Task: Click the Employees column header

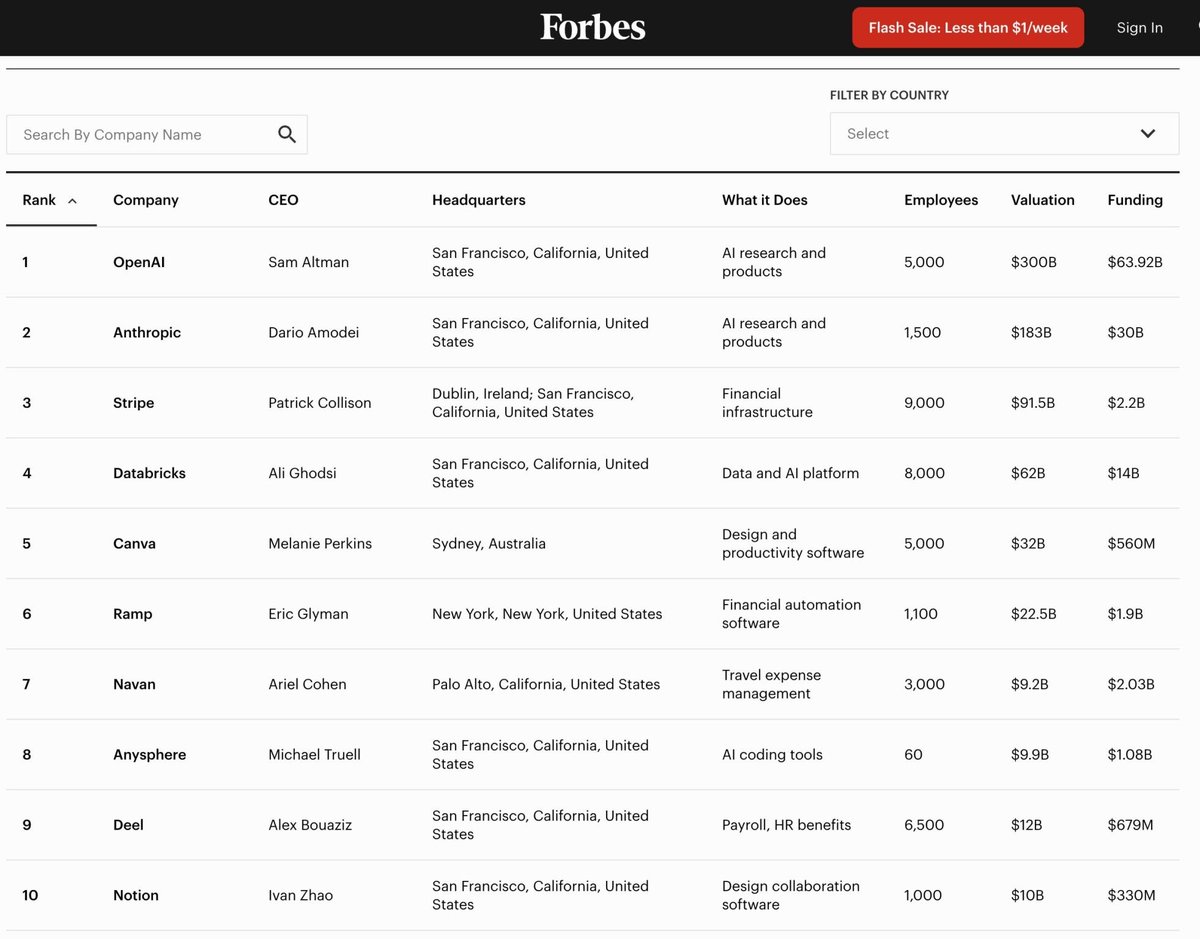Action: [x=941, y=200]
